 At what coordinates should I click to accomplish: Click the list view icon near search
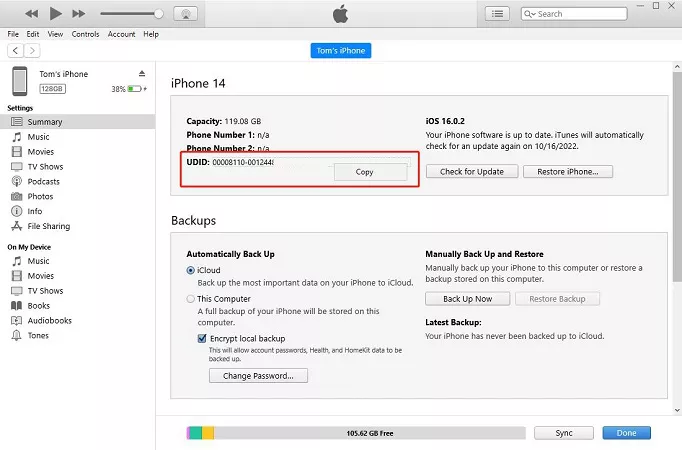pyautogui.click(x=497, y=14)
